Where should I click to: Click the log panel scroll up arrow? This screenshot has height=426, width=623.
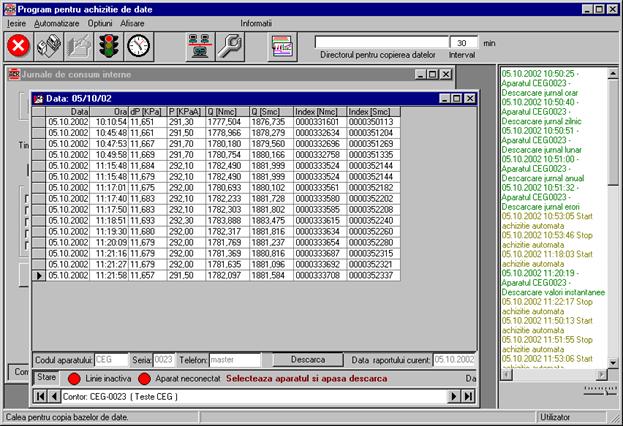click(613, 74)
